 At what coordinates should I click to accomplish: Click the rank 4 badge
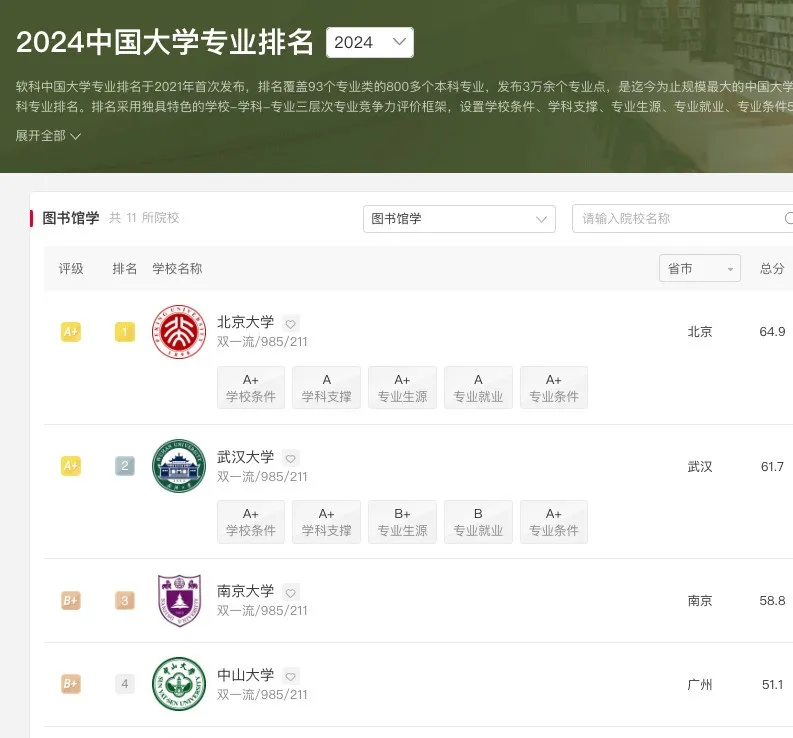[x=125, y=684]
